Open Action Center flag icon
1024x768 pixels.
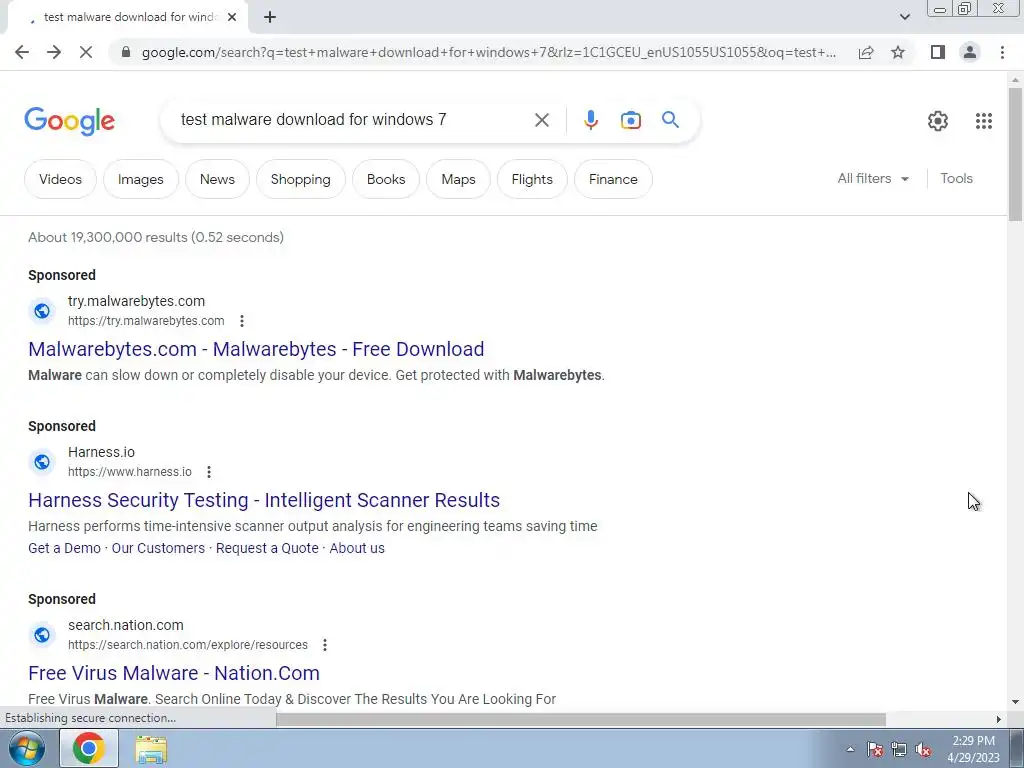tap(875, 749)
